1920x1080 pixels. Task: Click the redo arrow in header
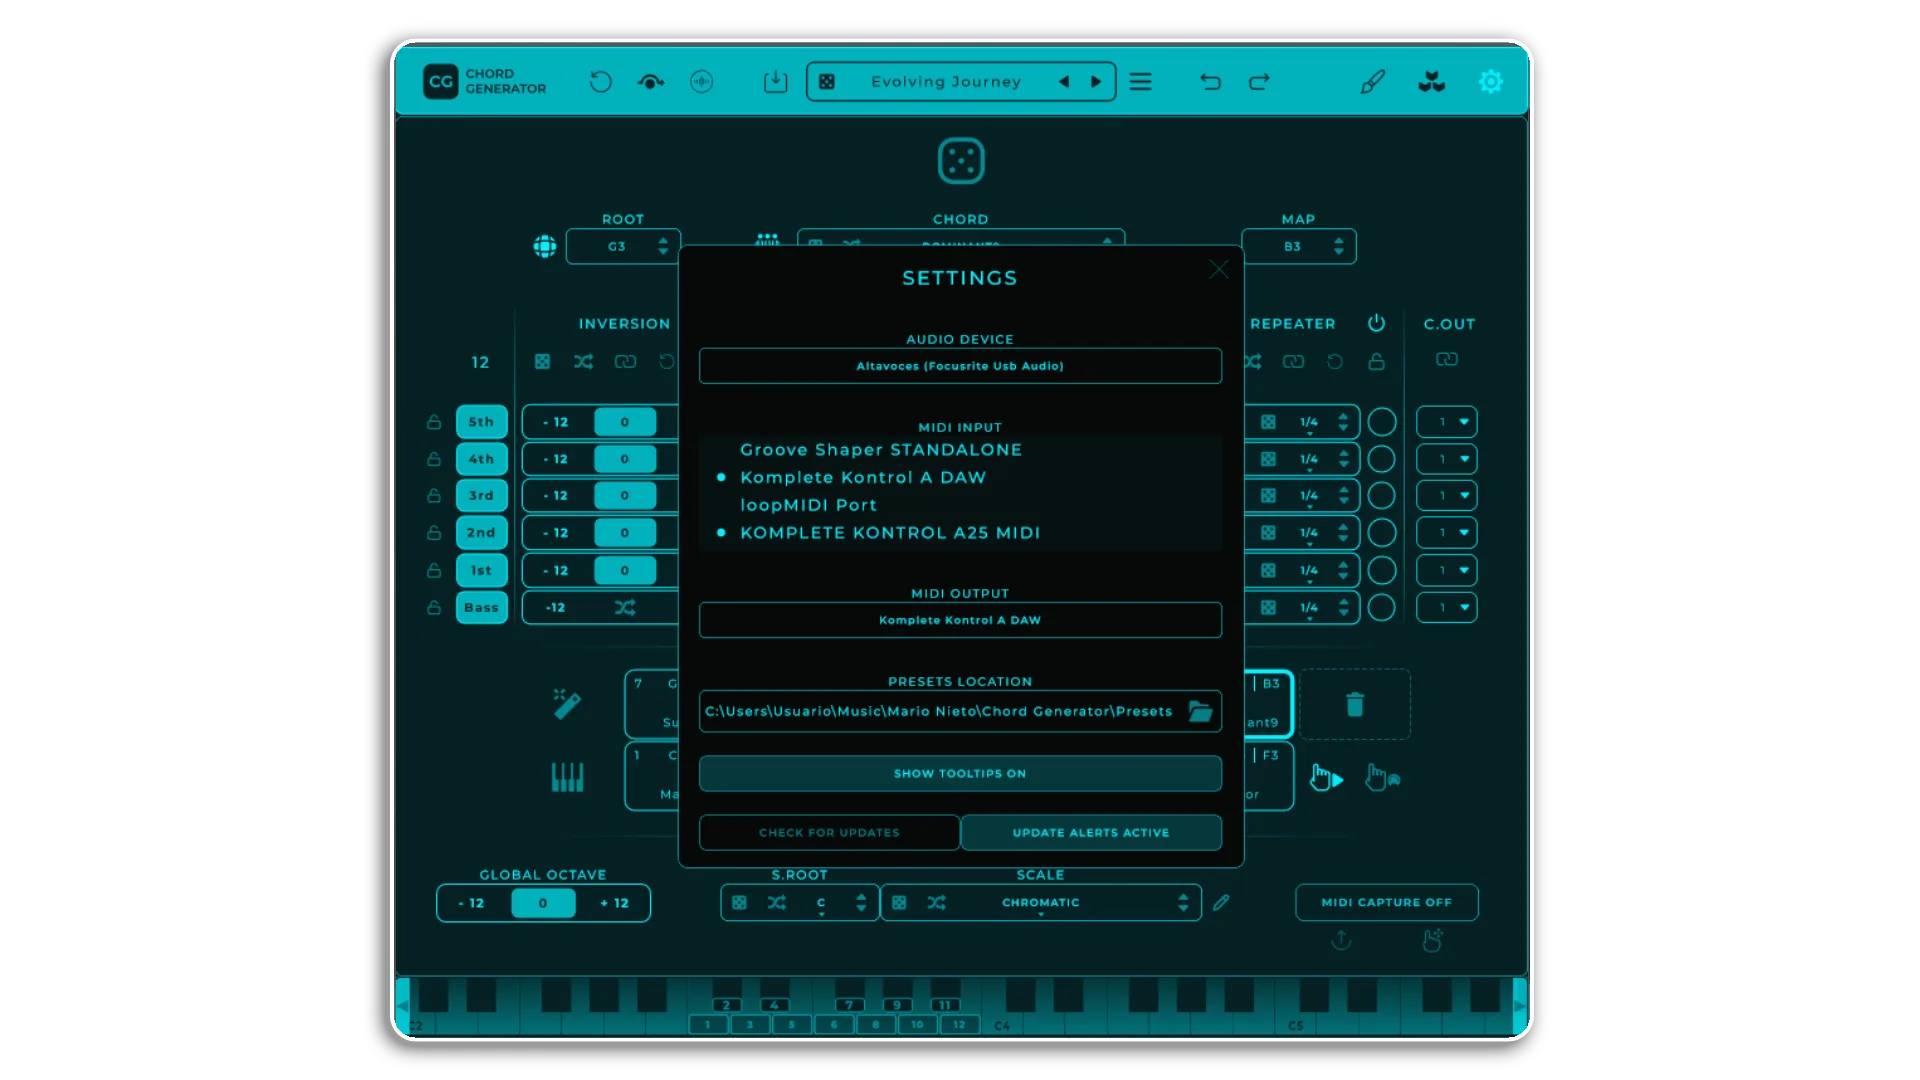coord(1259,82)
